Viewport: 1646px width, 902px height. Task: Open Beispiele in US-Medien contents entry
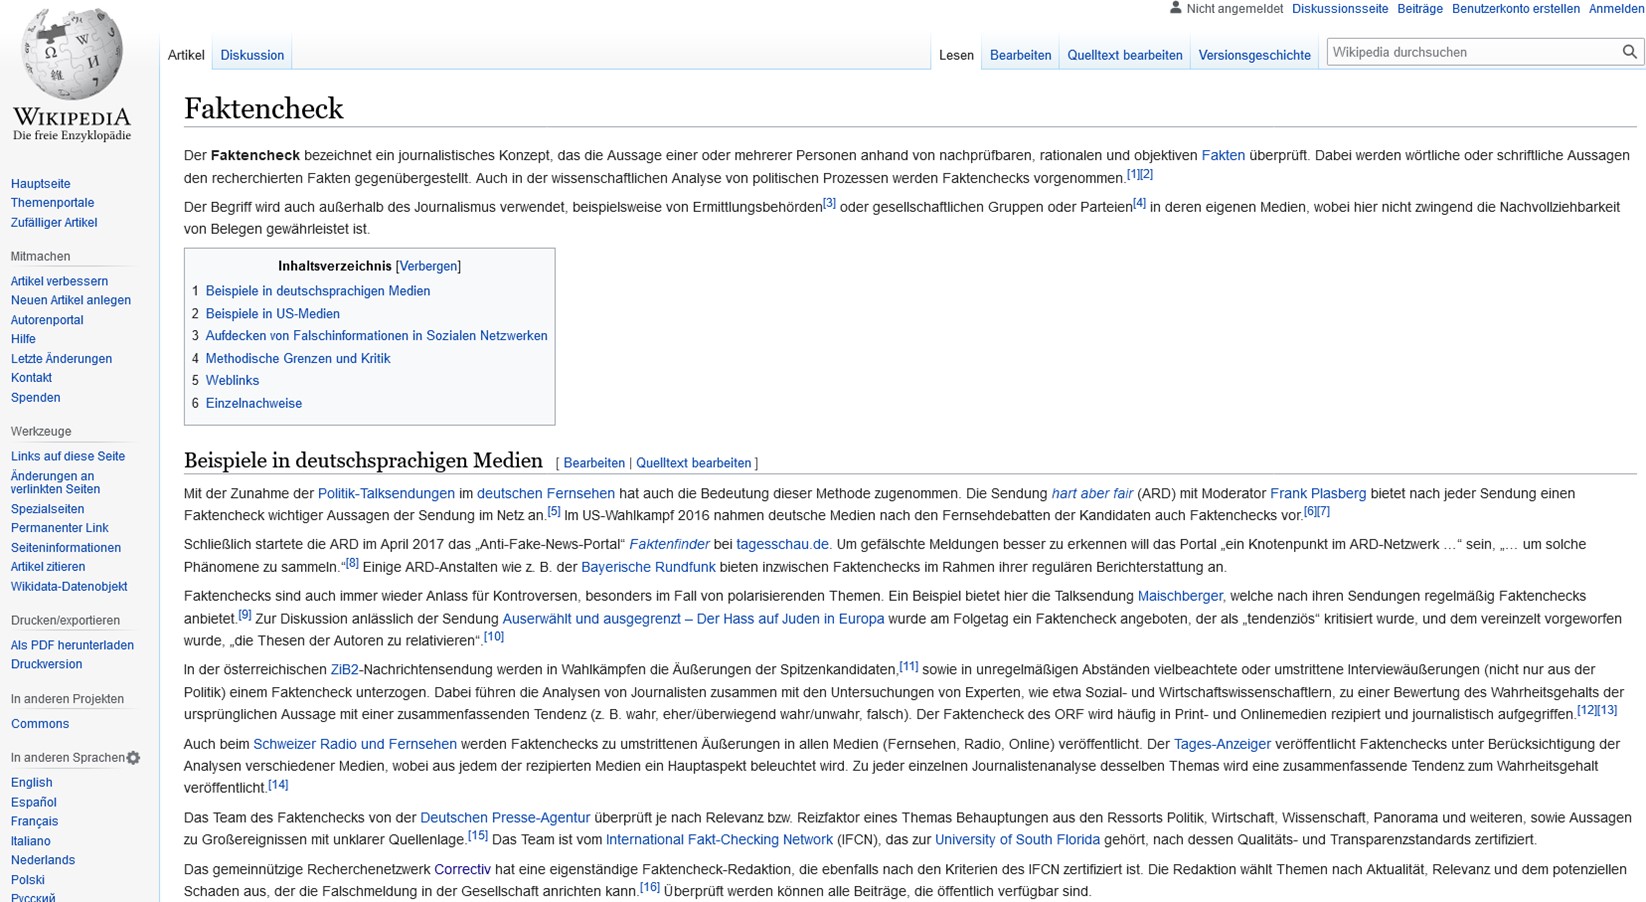click(x=272, y=313)
